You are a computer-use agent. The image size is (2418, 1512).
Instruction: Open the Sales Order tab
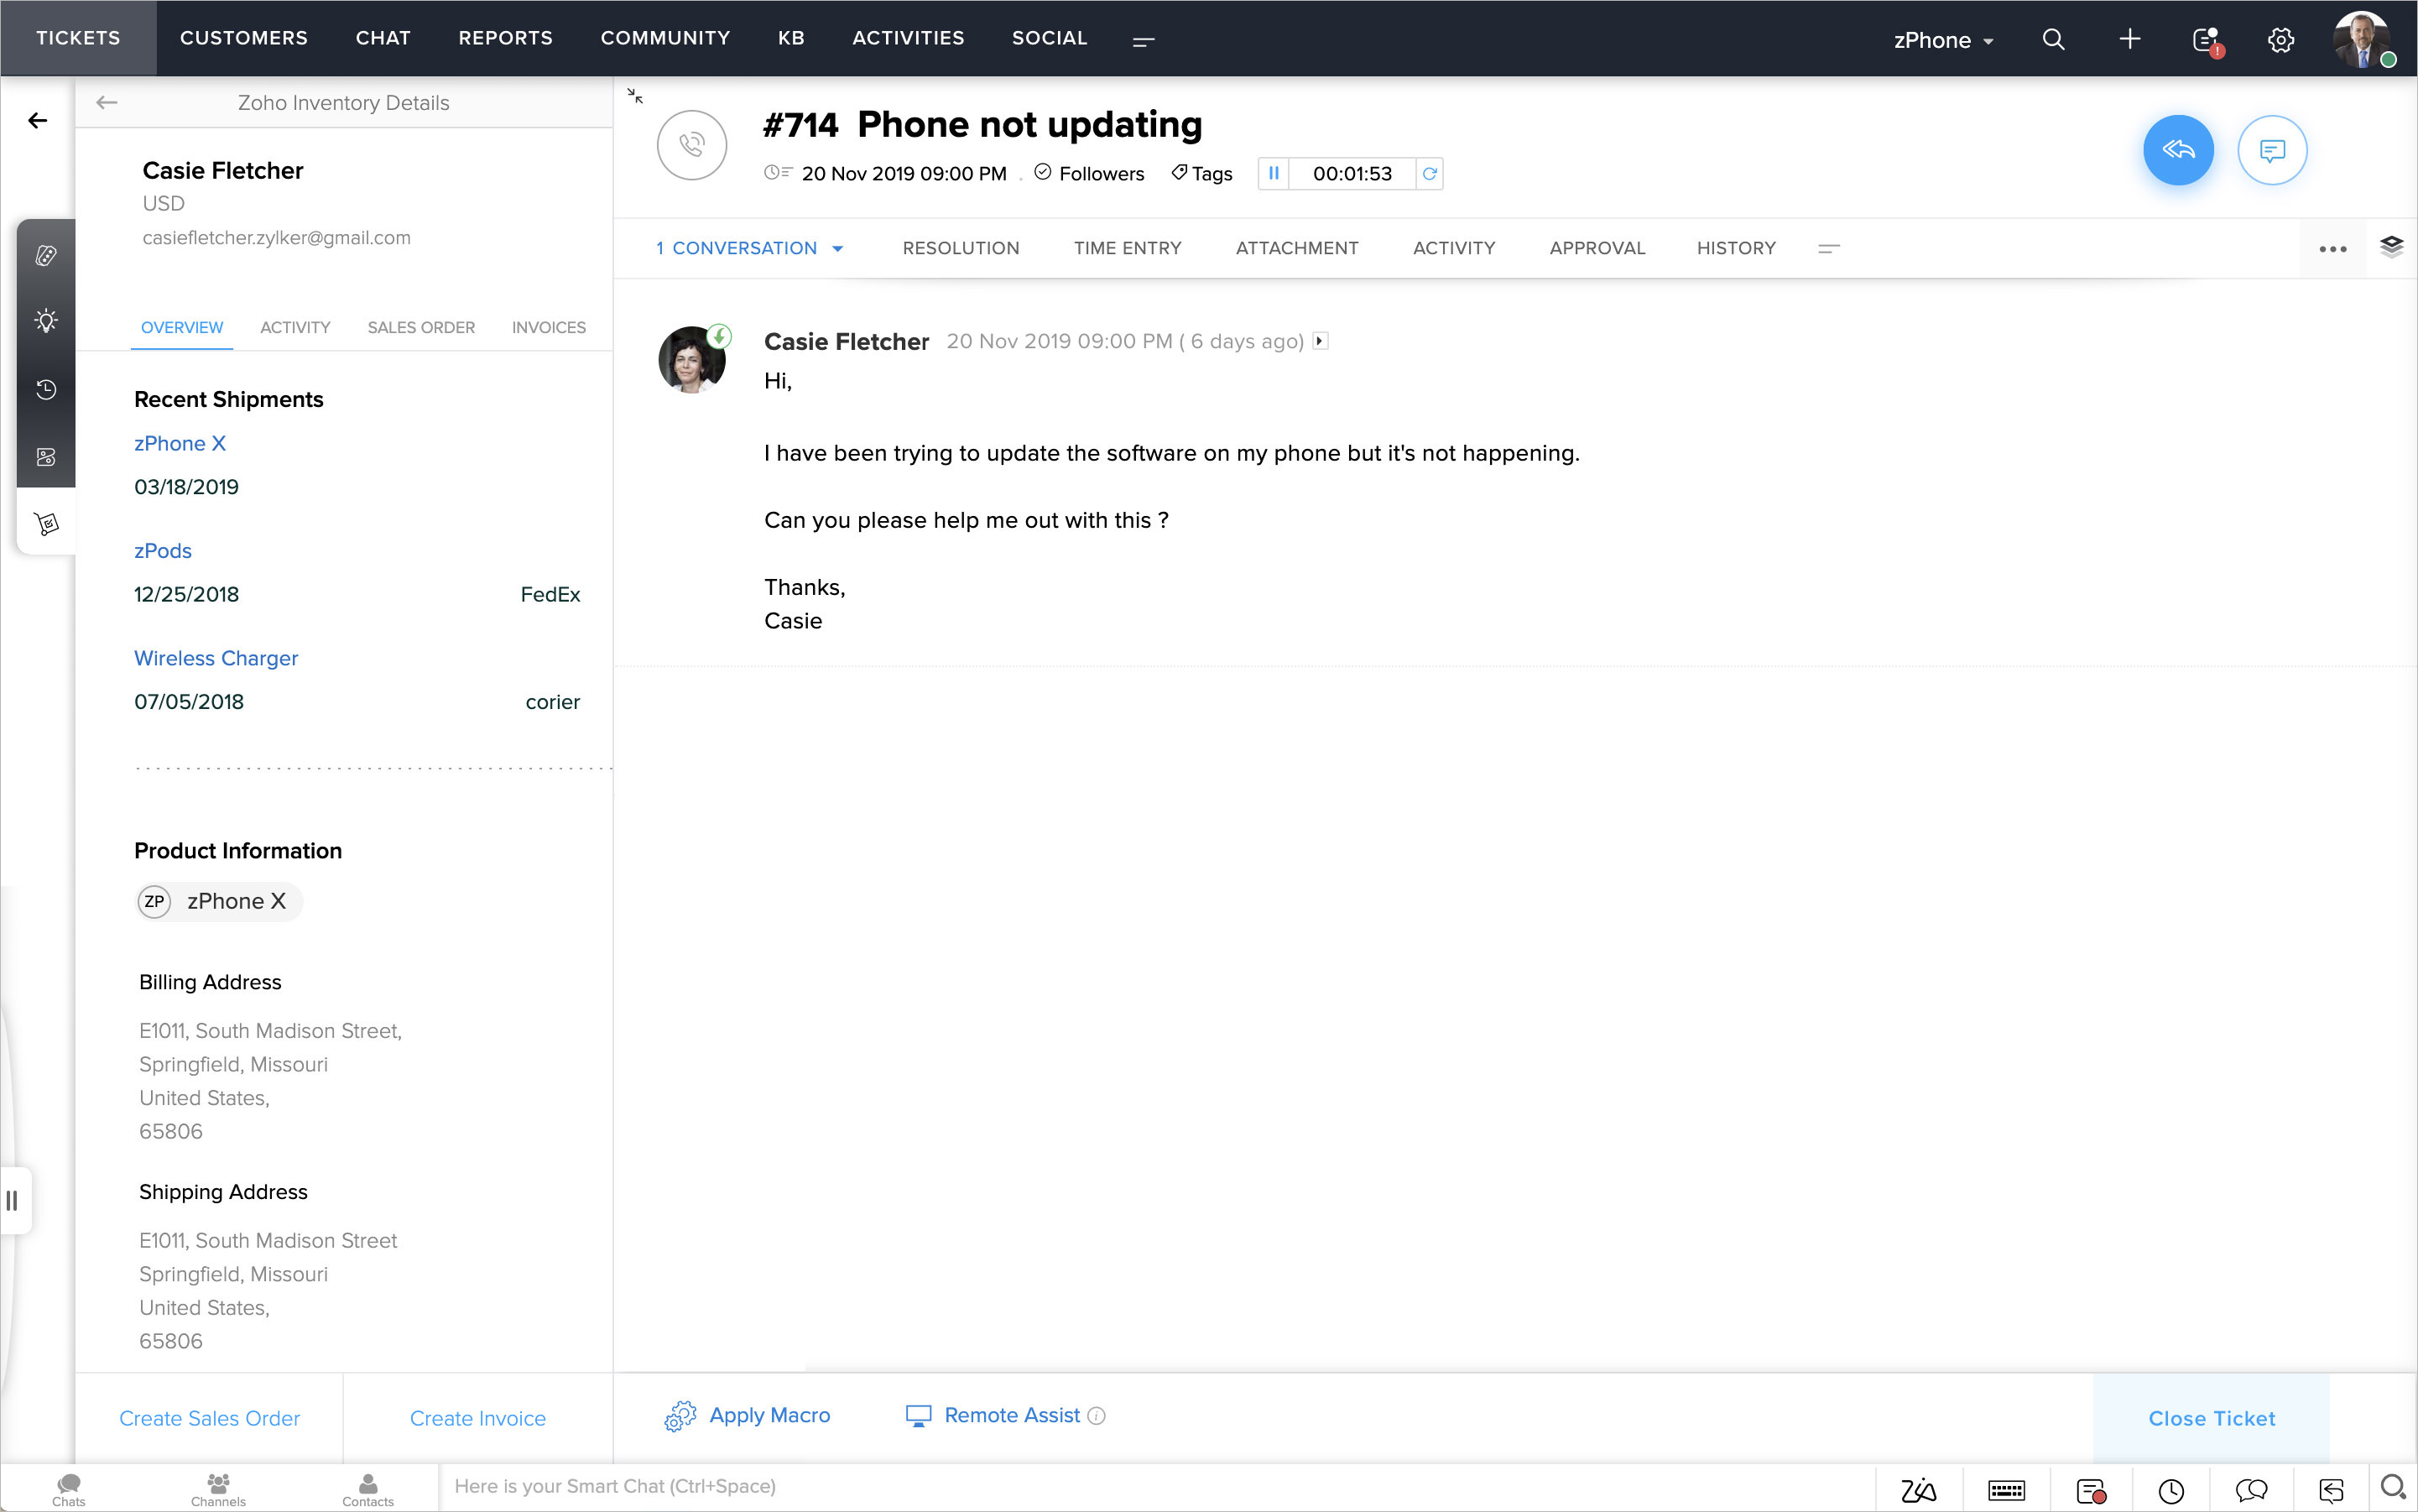420,327
